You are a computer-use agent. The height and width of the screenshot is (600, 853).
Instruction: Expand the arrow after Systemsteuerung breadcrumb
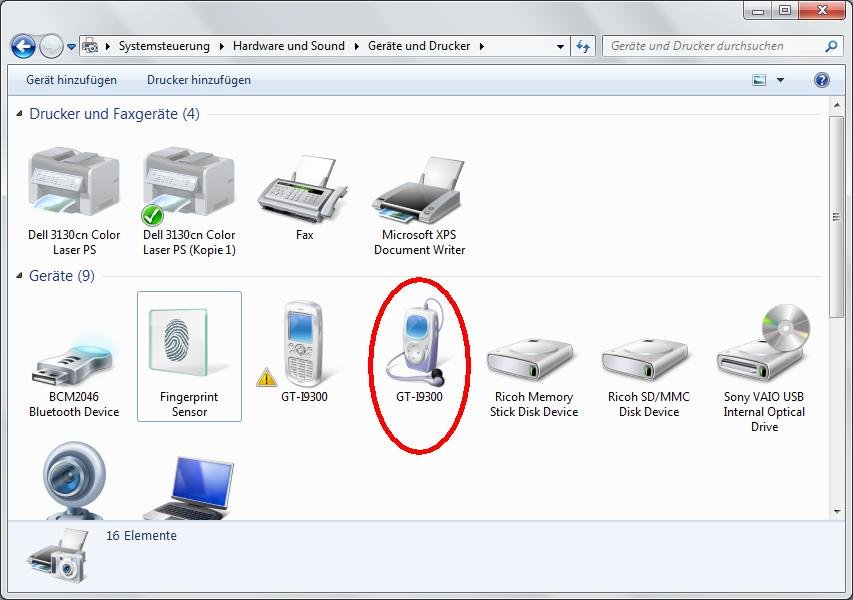coord(221,46)
